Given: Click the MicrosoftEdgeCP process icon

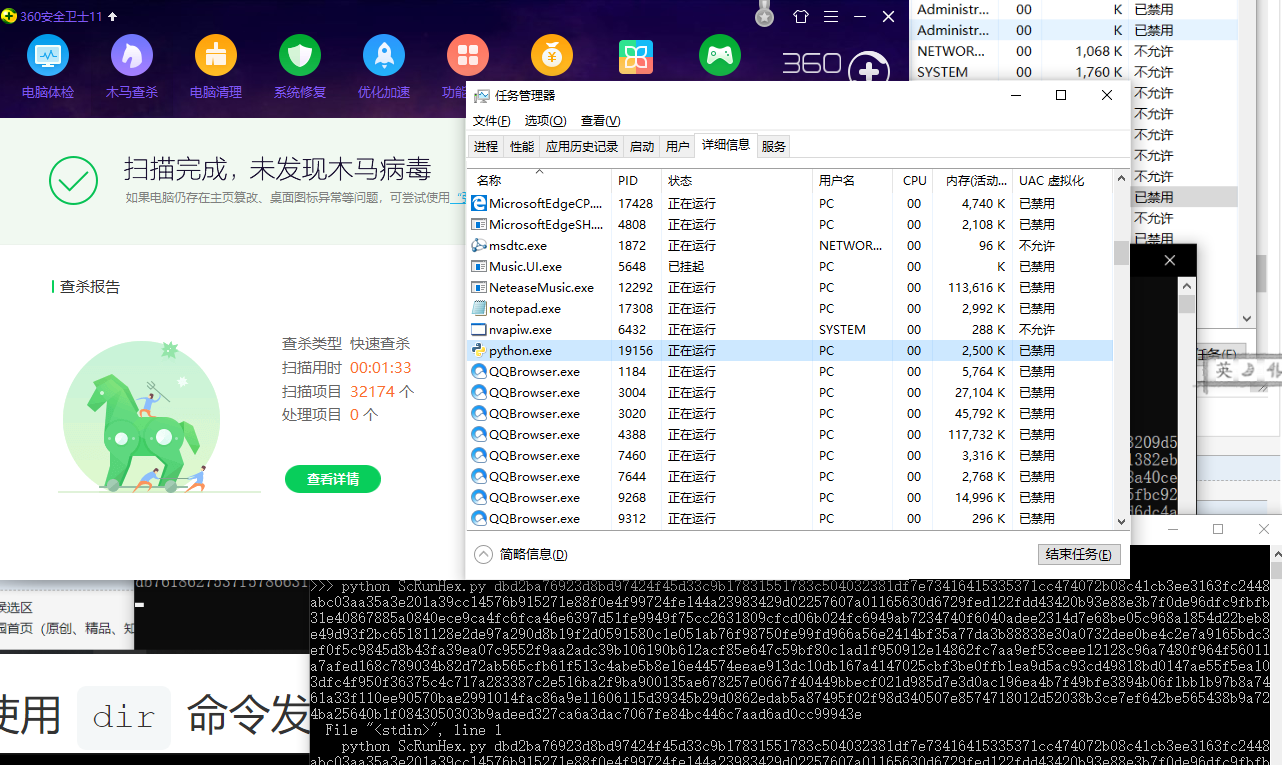Looking at the screenshot, I should pyautogui.click(x=479, y=204).
